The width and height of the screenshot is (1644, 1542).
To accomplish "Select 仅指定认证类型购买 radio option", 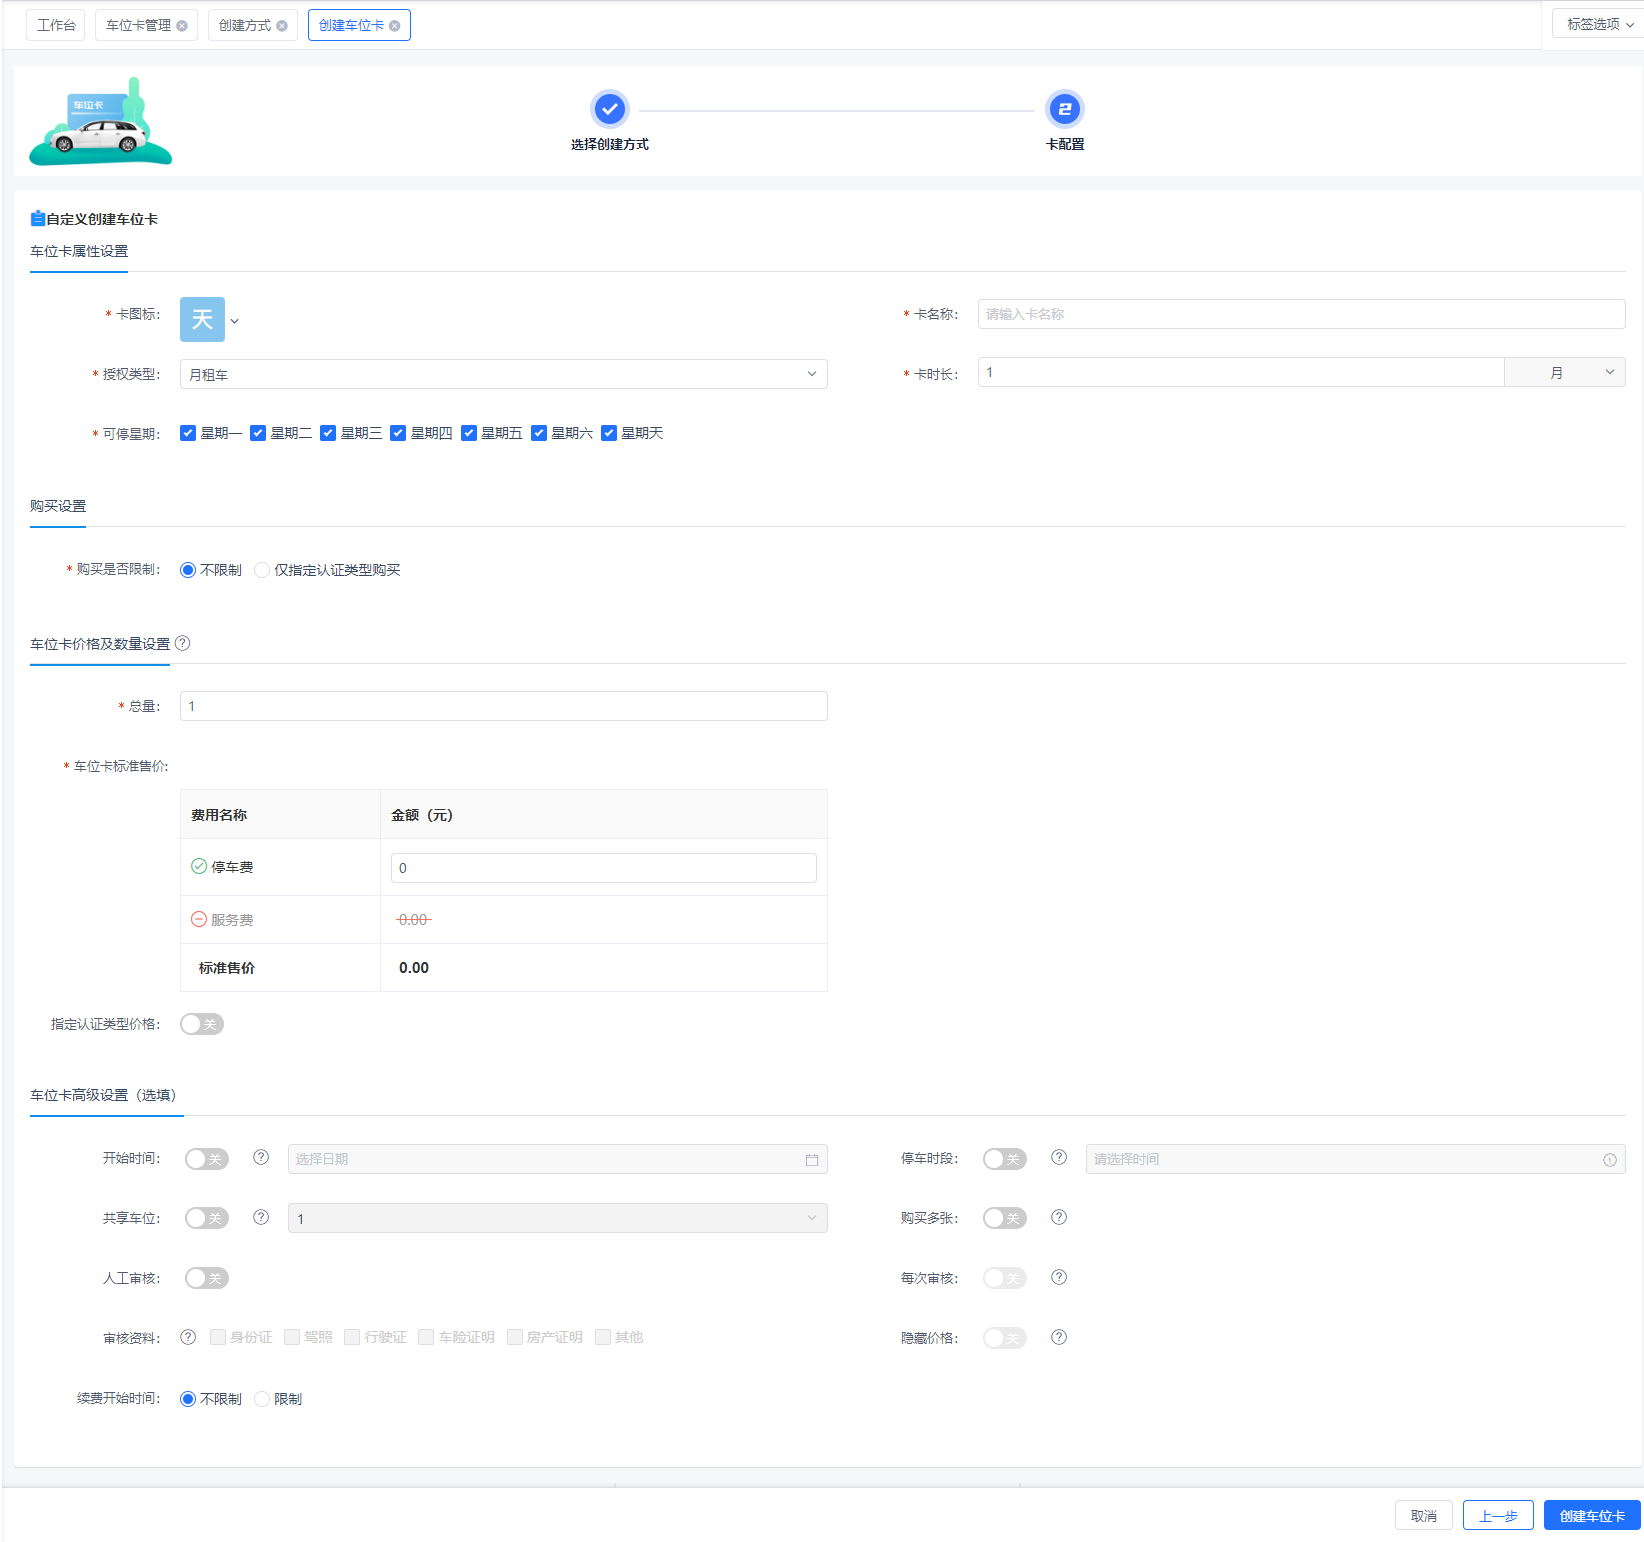I will pyautogui.click(x=262, y=570).
